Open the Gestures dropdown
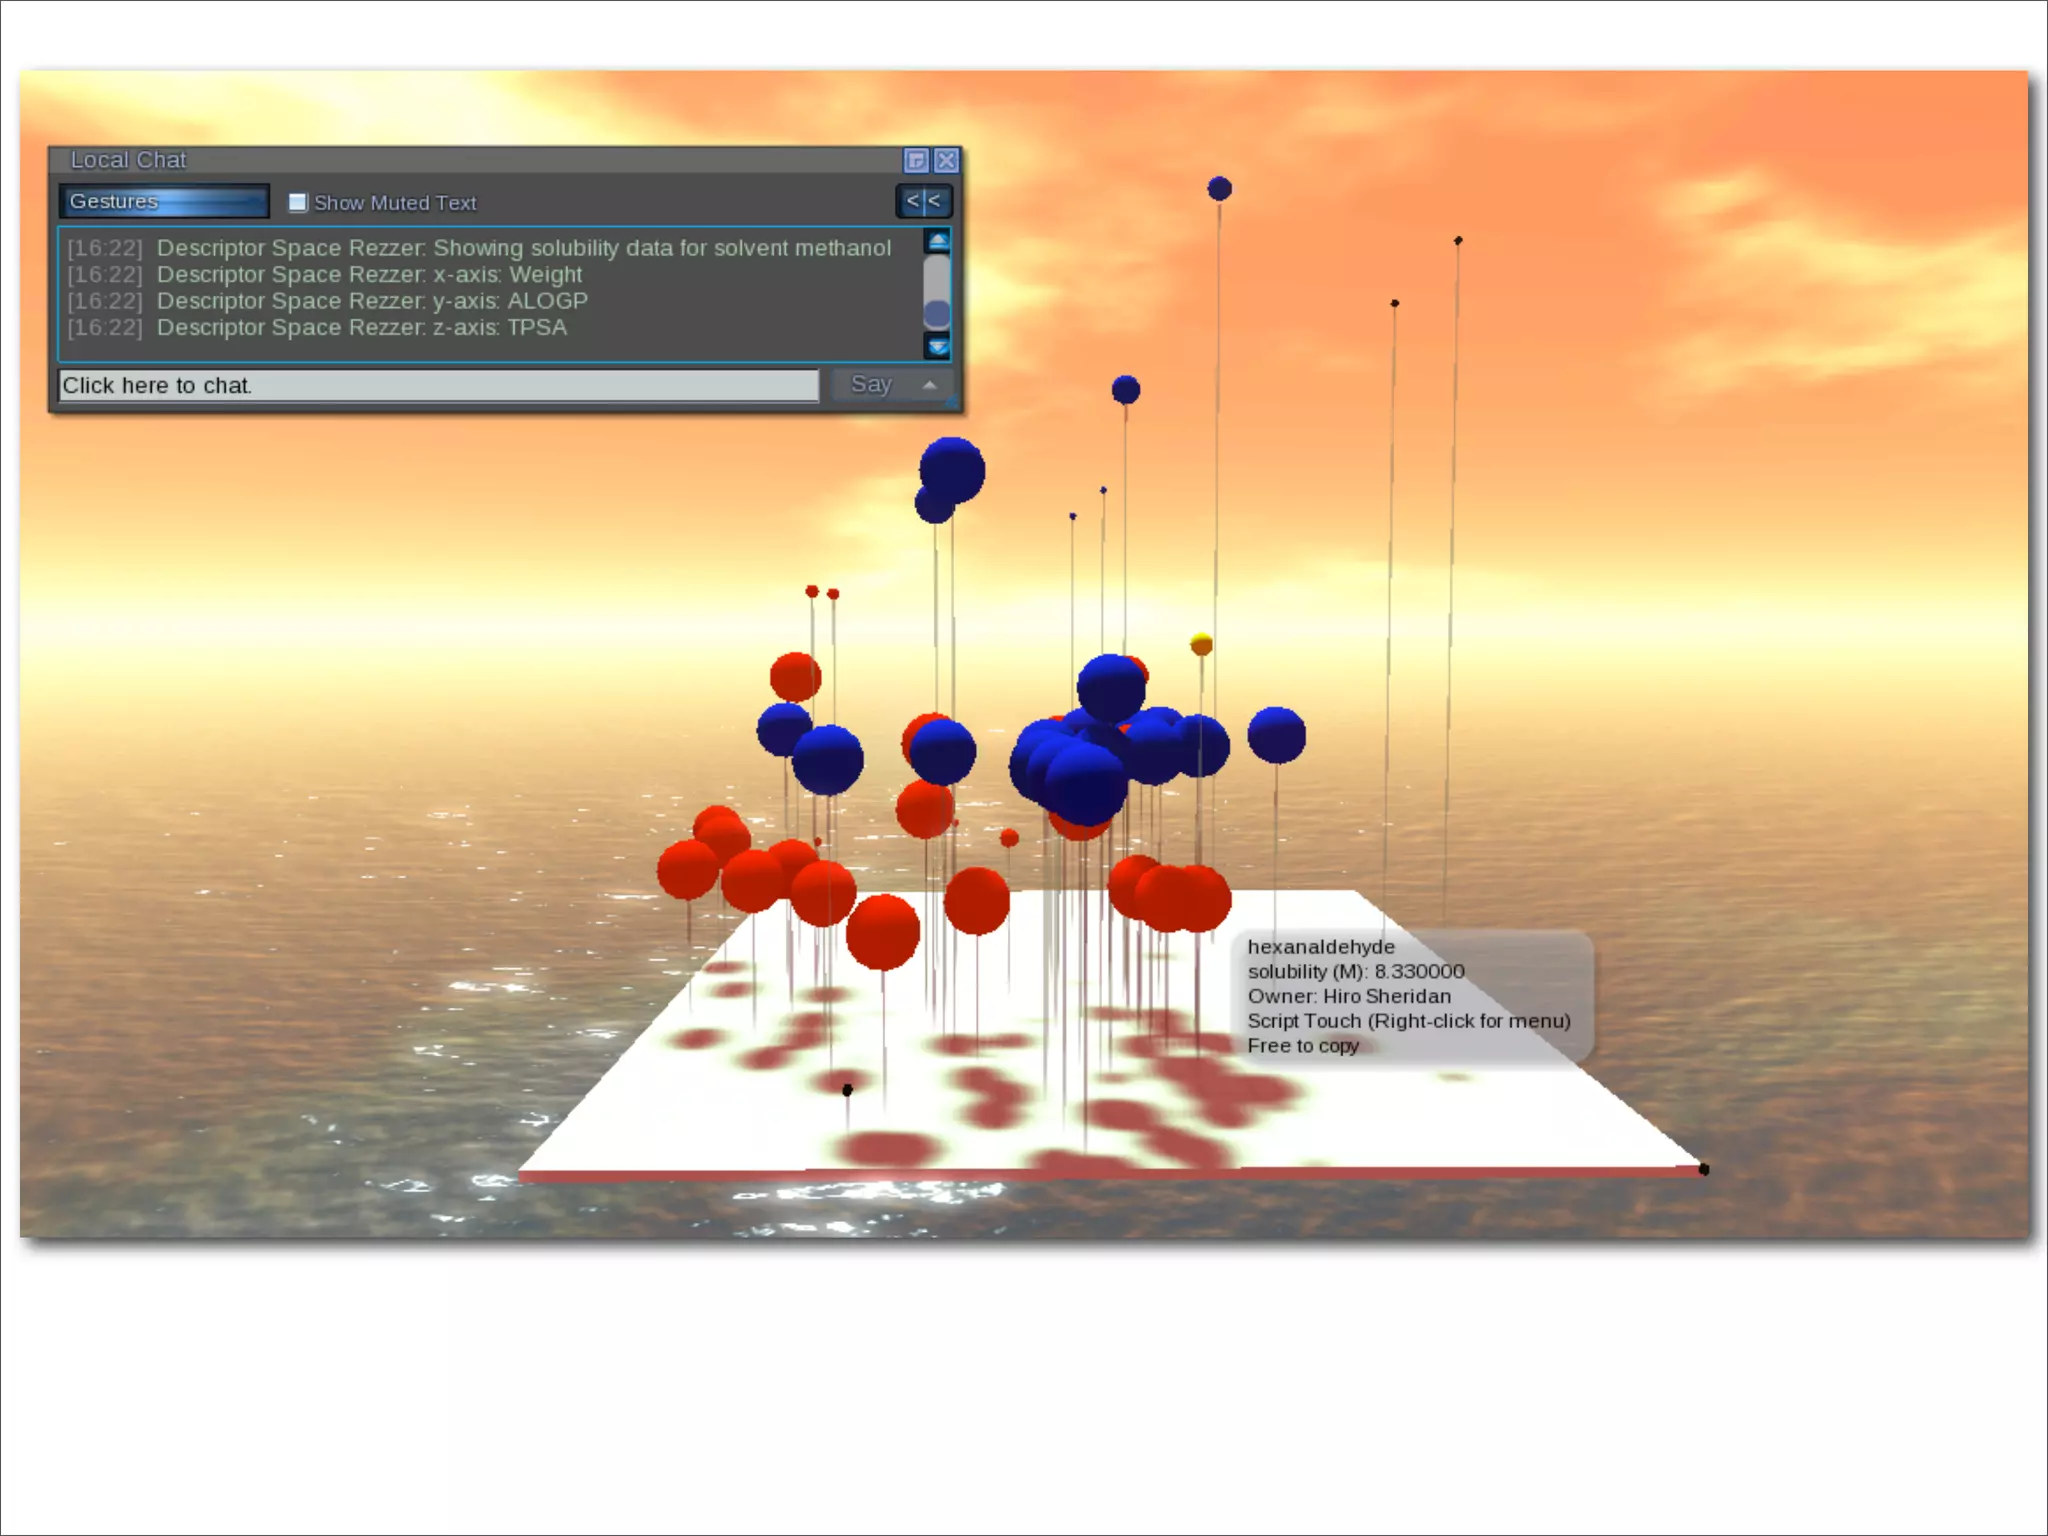Viewport: 2048px width, 1536px height. tap(163, 202)
